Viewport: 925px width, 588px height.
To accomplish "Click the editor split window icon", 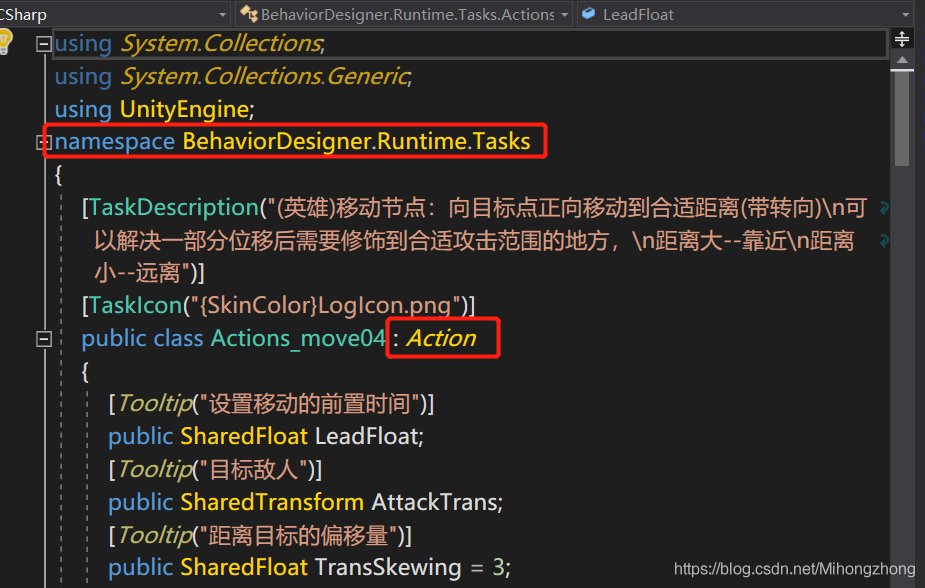I will 901,40.
